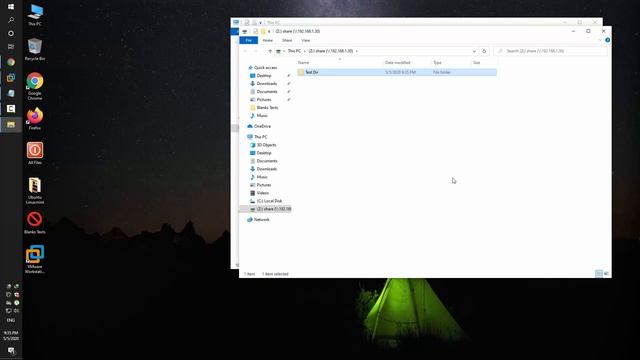The height and width of the screenshot is (360, 640).
Task: Select the Ubuntu Linuxmint archive icon on desktop
Action: tap(35, 191)
